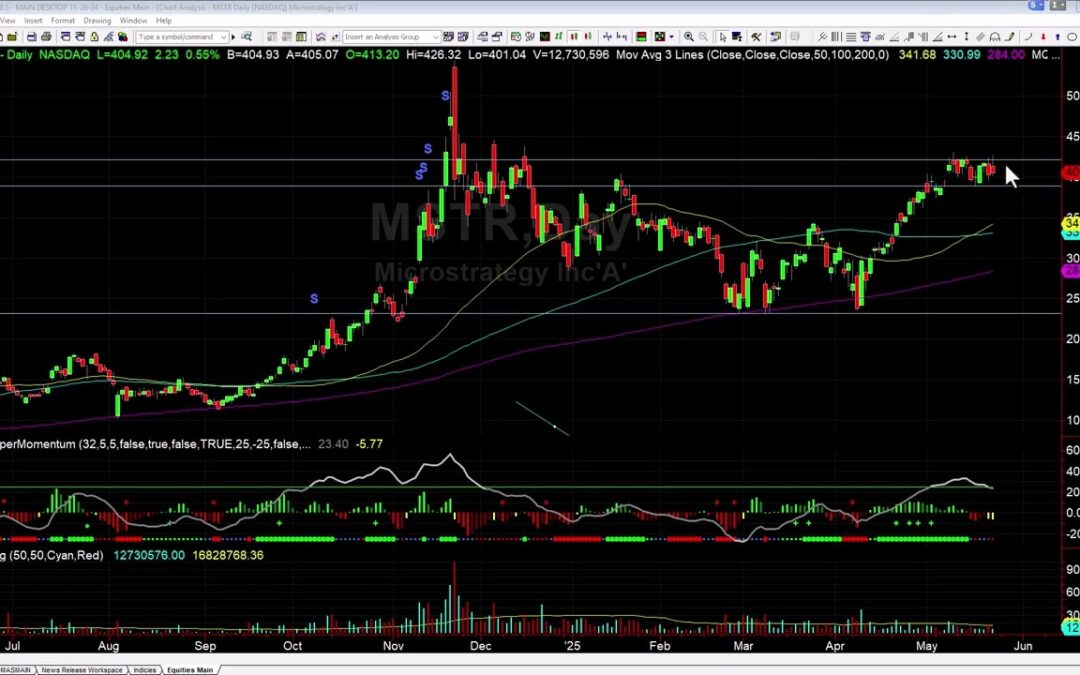The width and height of the screenshot is (1080, 675).
Task: Open the View menu
Action: click(x=8, y=21)
